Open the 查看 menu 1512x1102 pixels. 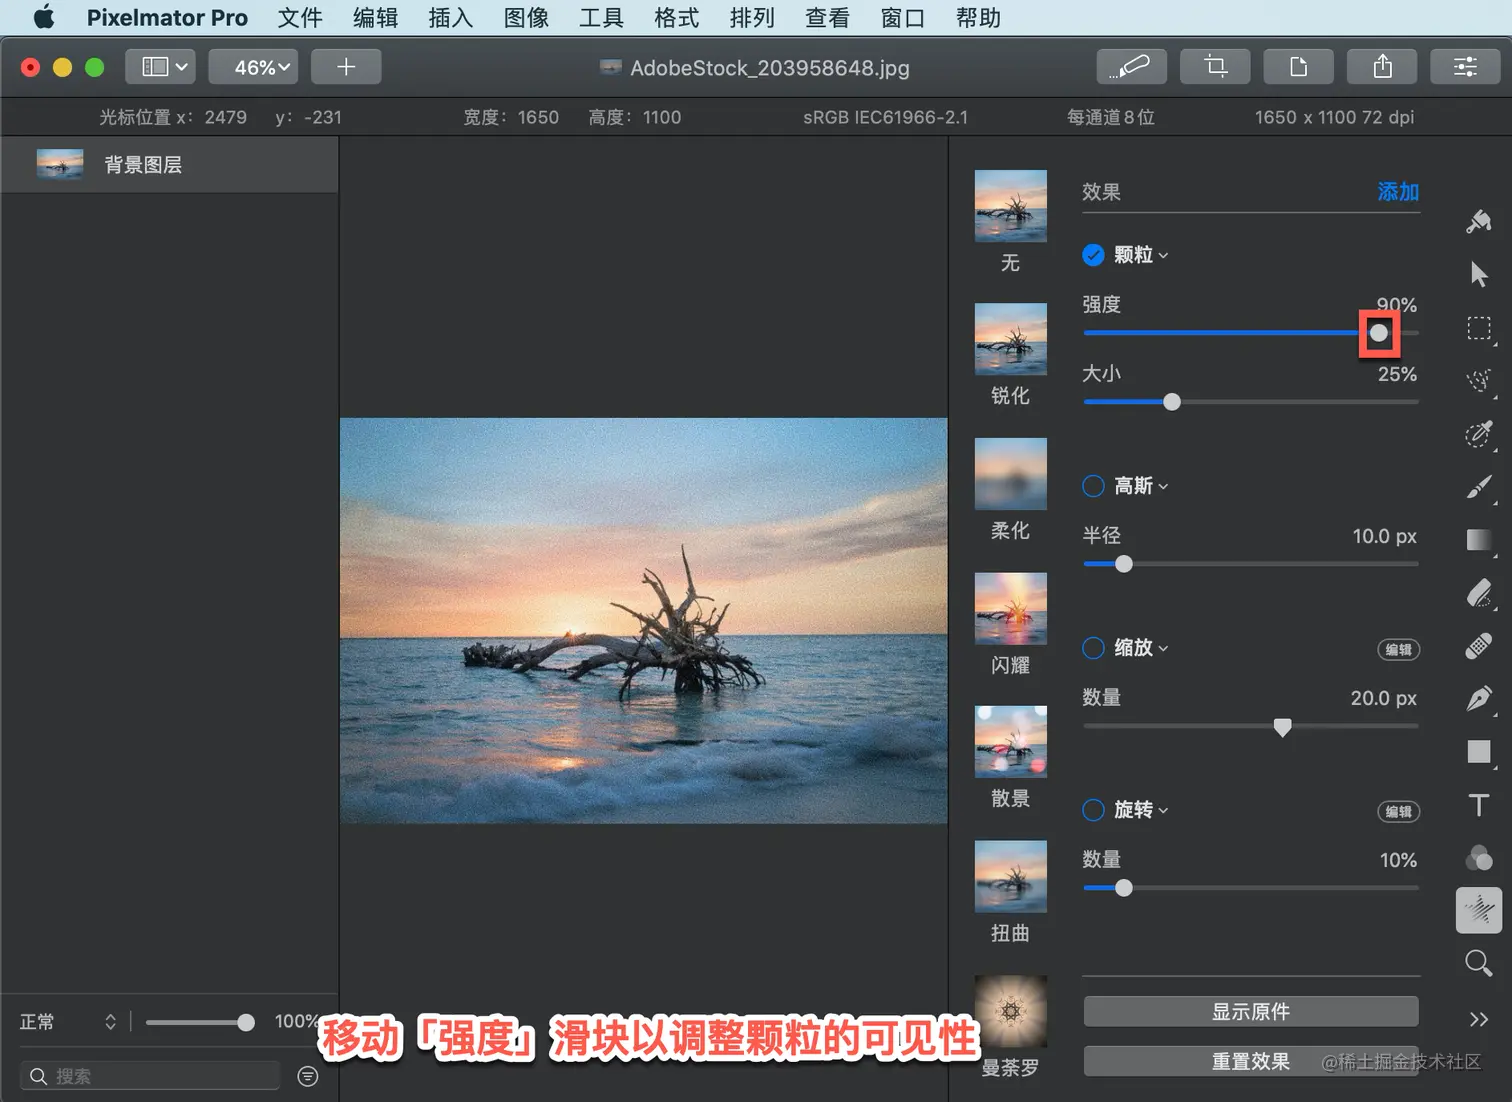[x=827, y=18]
